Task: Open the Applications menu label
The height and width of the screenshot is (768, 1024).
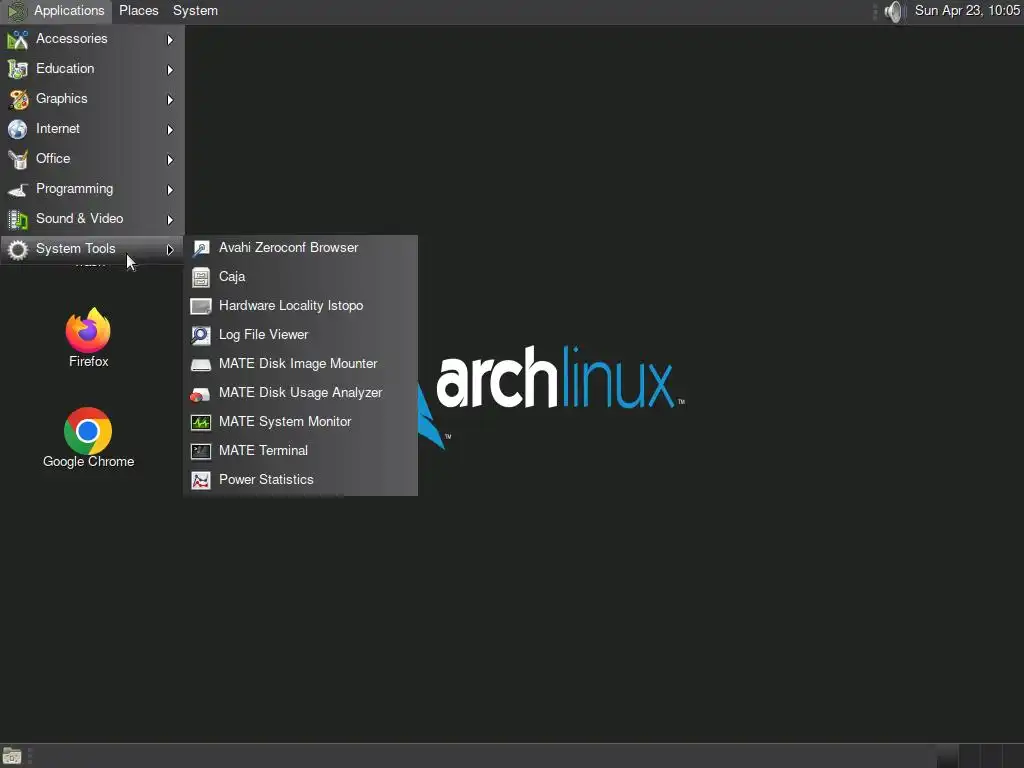Action: coord(69,11)
